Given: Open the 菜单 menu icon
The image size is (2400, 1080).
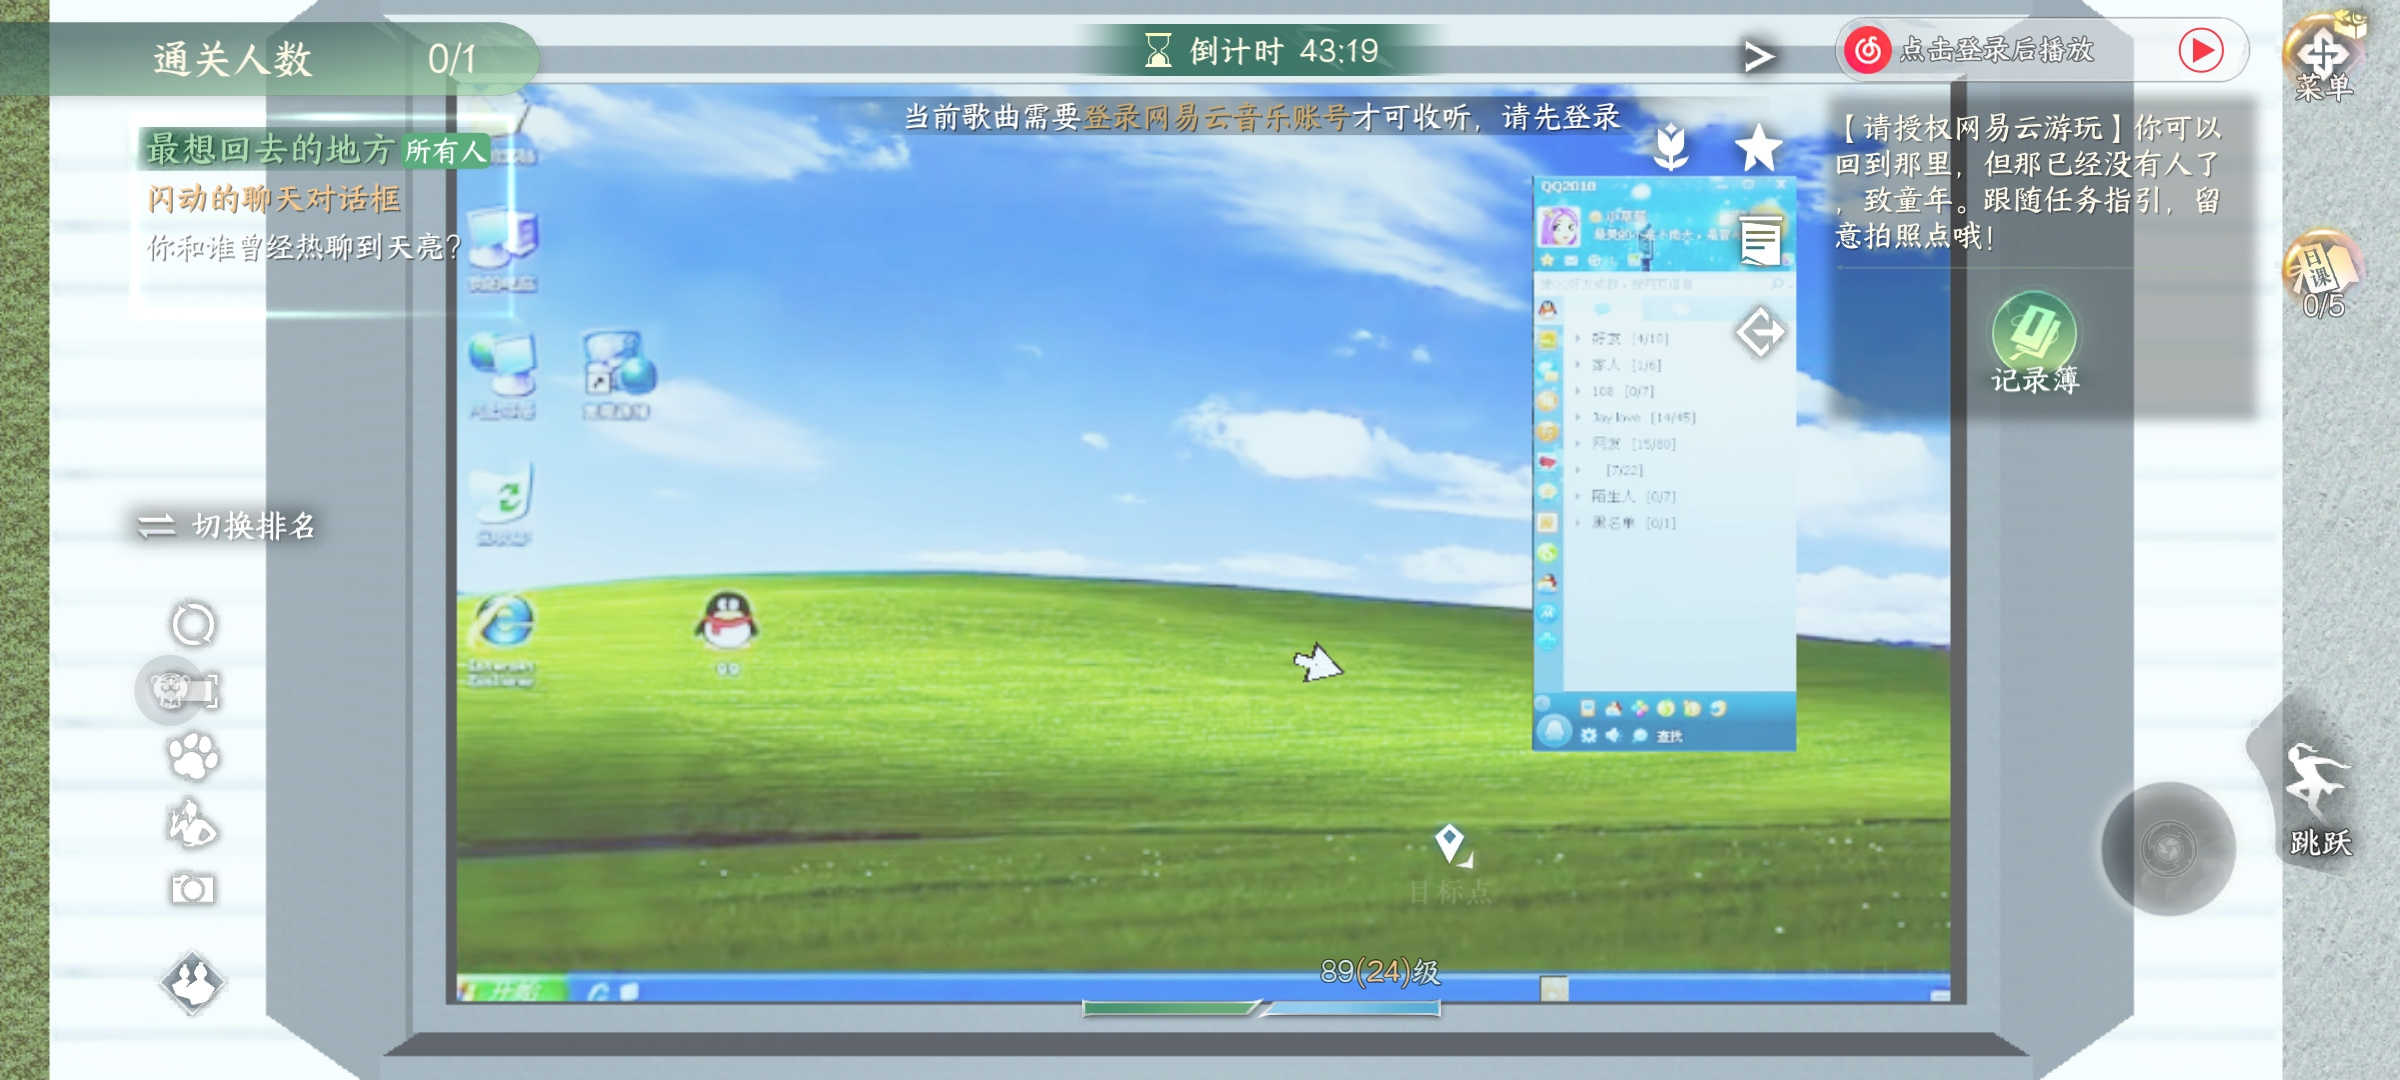Looking at the screenshot, I should pos(2324,58).
